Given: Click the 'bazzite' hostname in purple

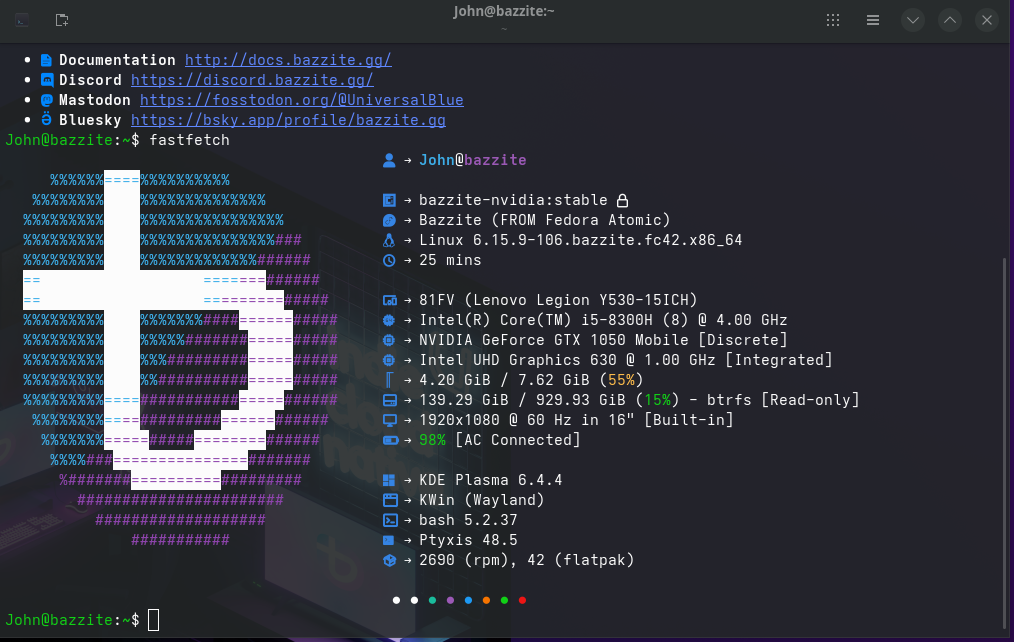Looking at the screenshot, I should point(495,160).
